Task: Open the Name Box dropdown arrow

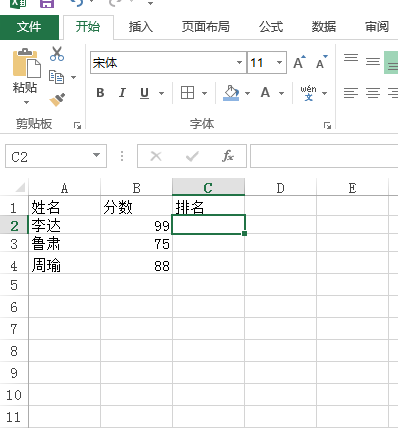Action: point(96,155)
